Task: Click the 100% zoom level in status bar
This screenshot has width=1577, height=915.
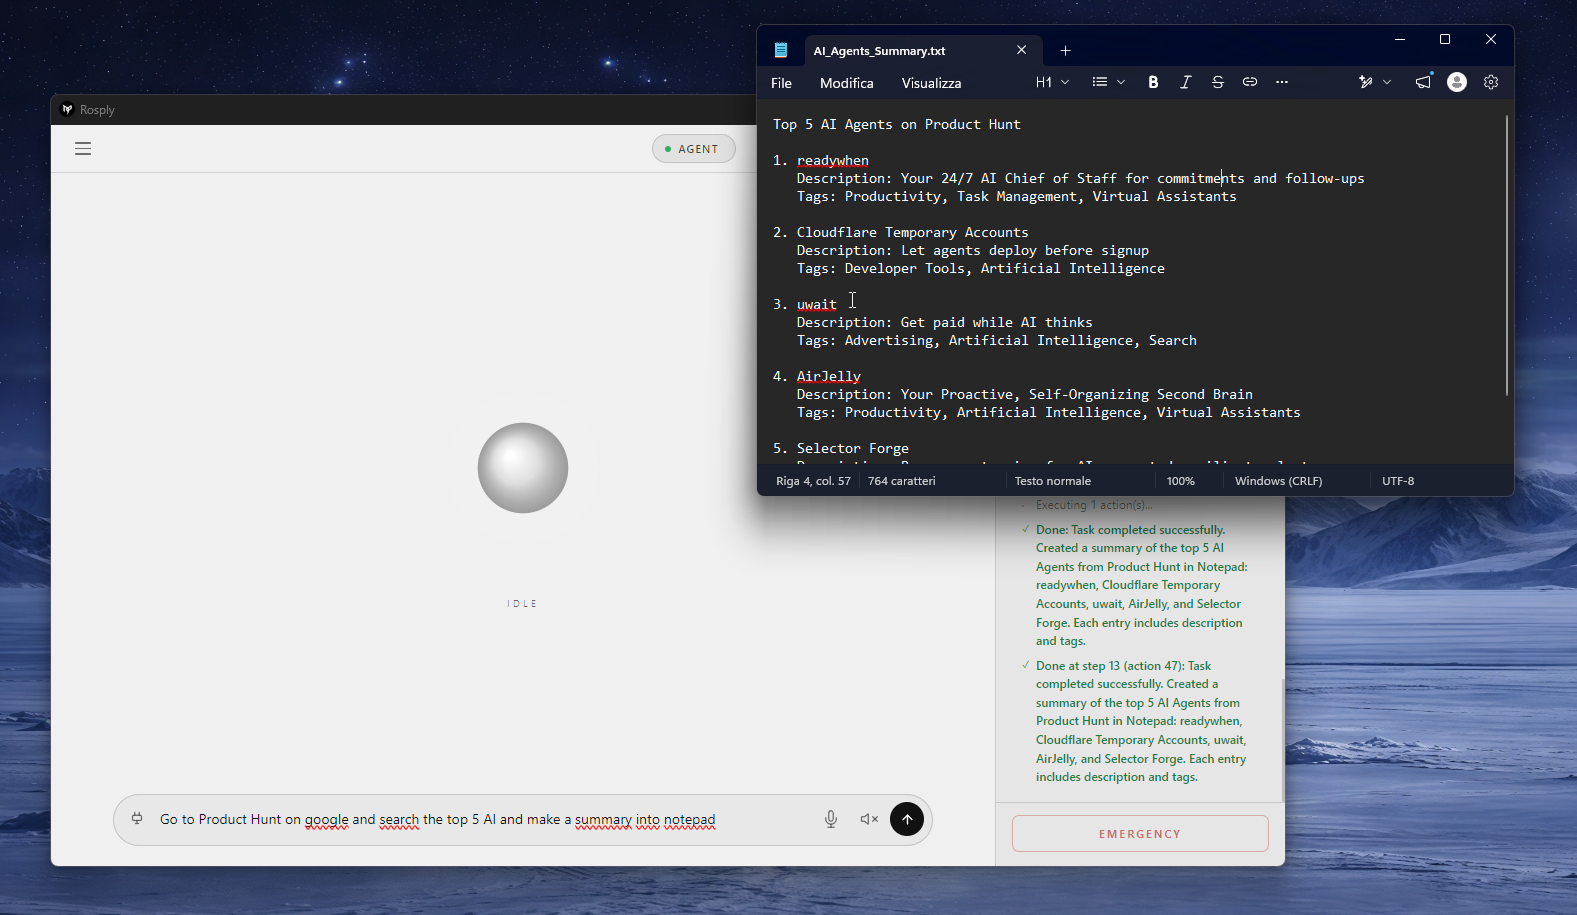Action: tap(1181, 481)
